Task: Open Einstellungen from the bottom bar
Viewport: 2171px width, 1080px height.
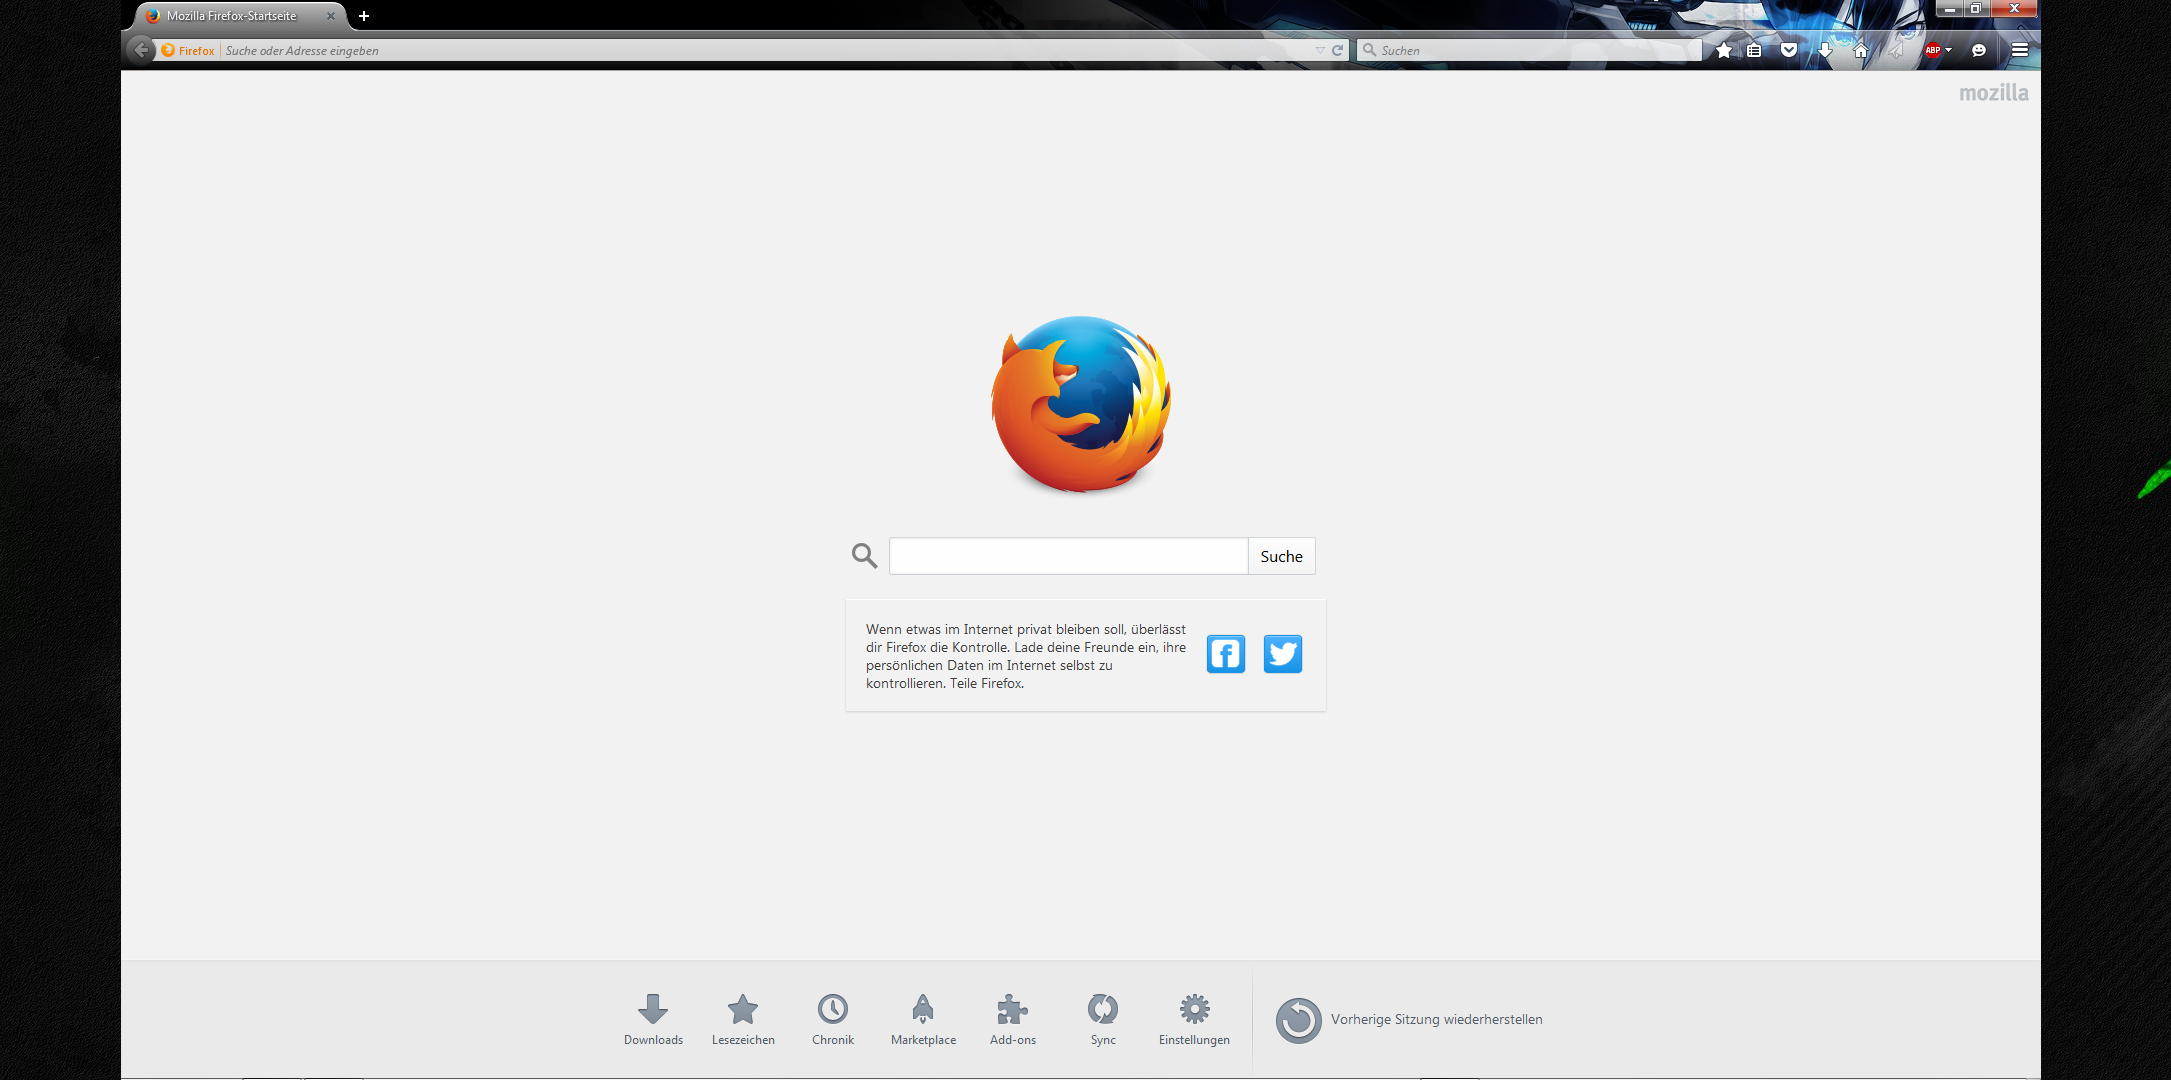Action: tap(1194, 1019)
